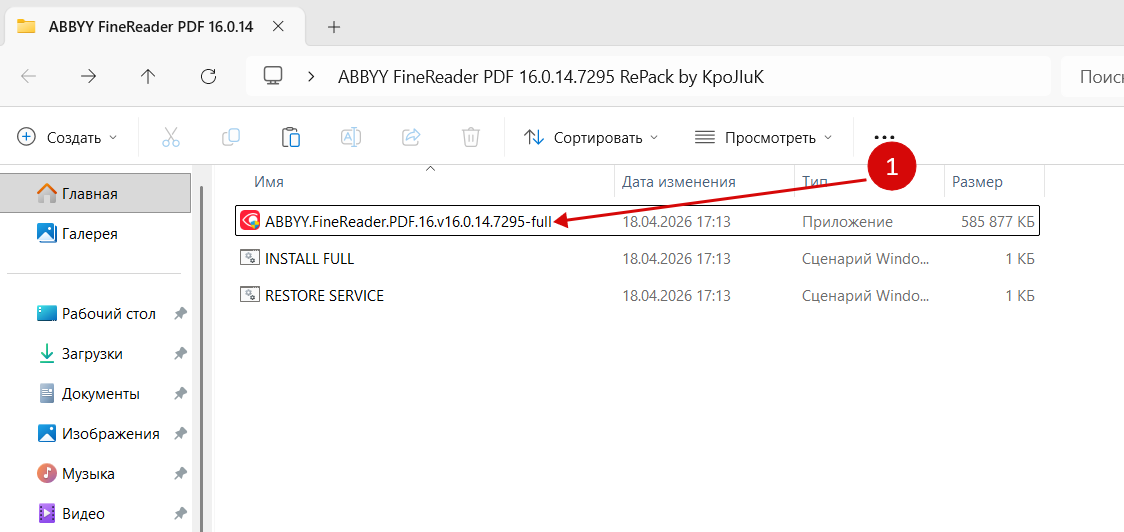The image size is (1124, 532).
Task: Unpin Музыка using its pin icon
Action: [x=181, y=474]
